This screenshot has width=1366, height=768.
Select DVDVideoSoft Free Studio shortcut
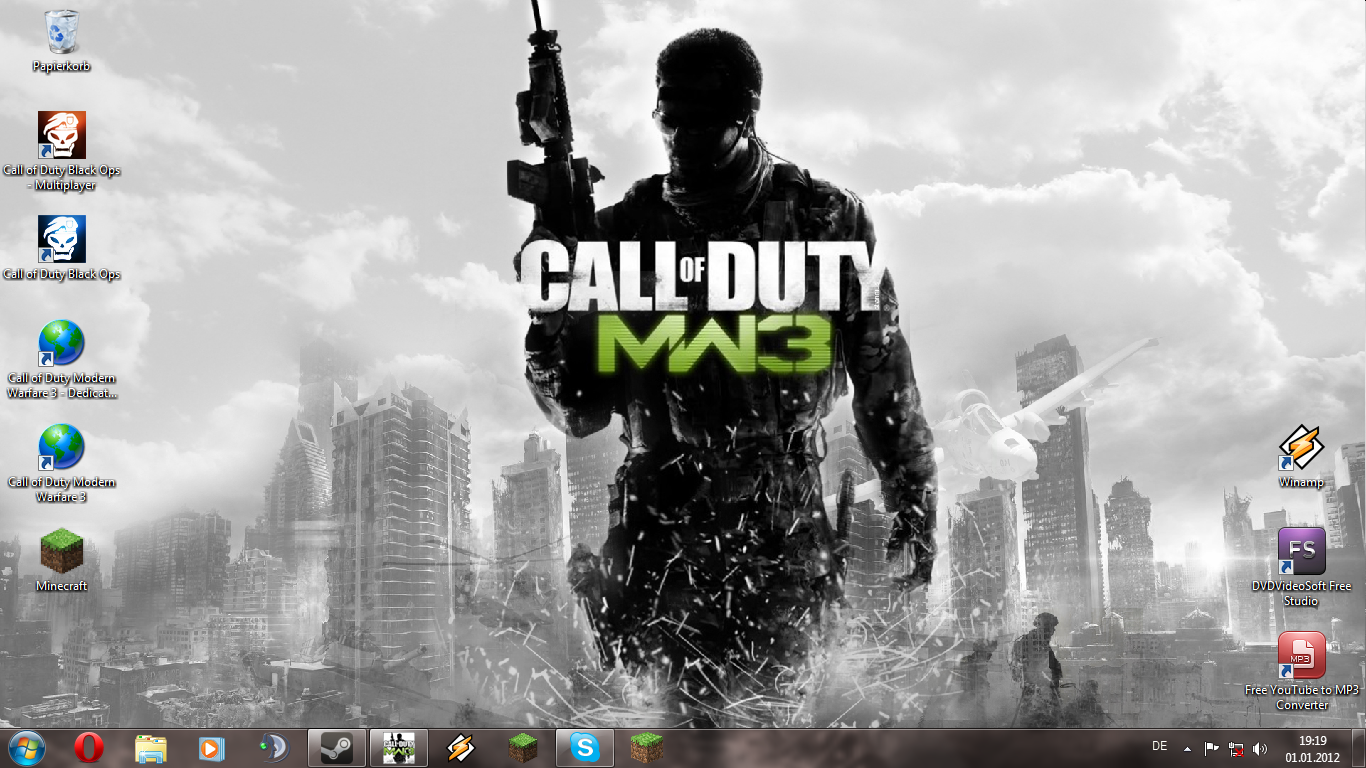[1301, 552]
